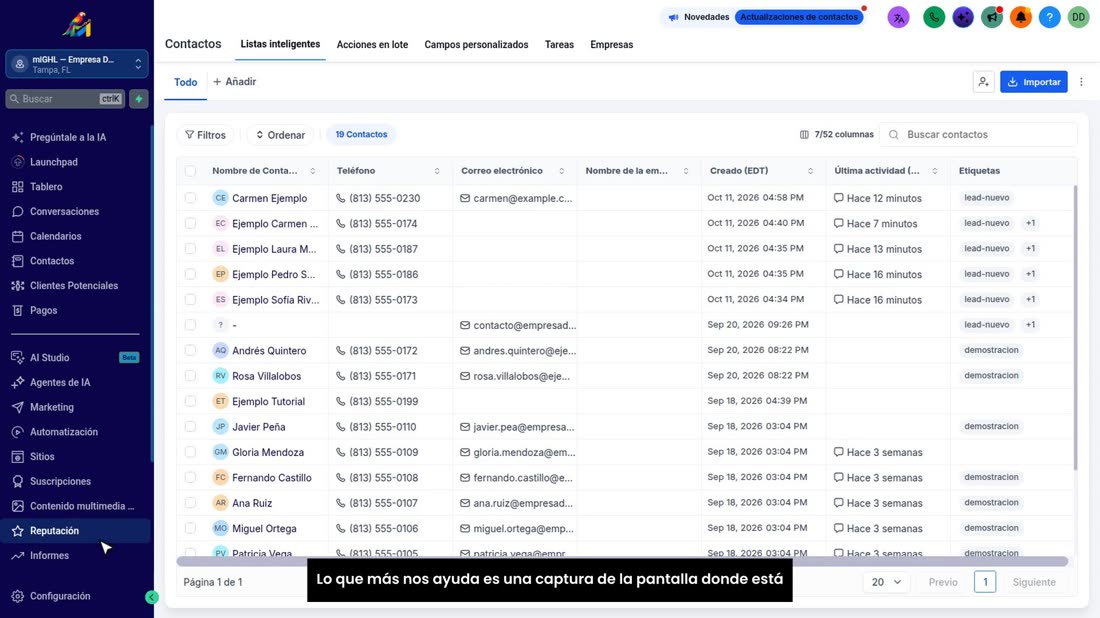Click the purple AI sparkle icon in top bar
The height and width of the screenshot is (618, 1100).
click(x=962, y=17)
